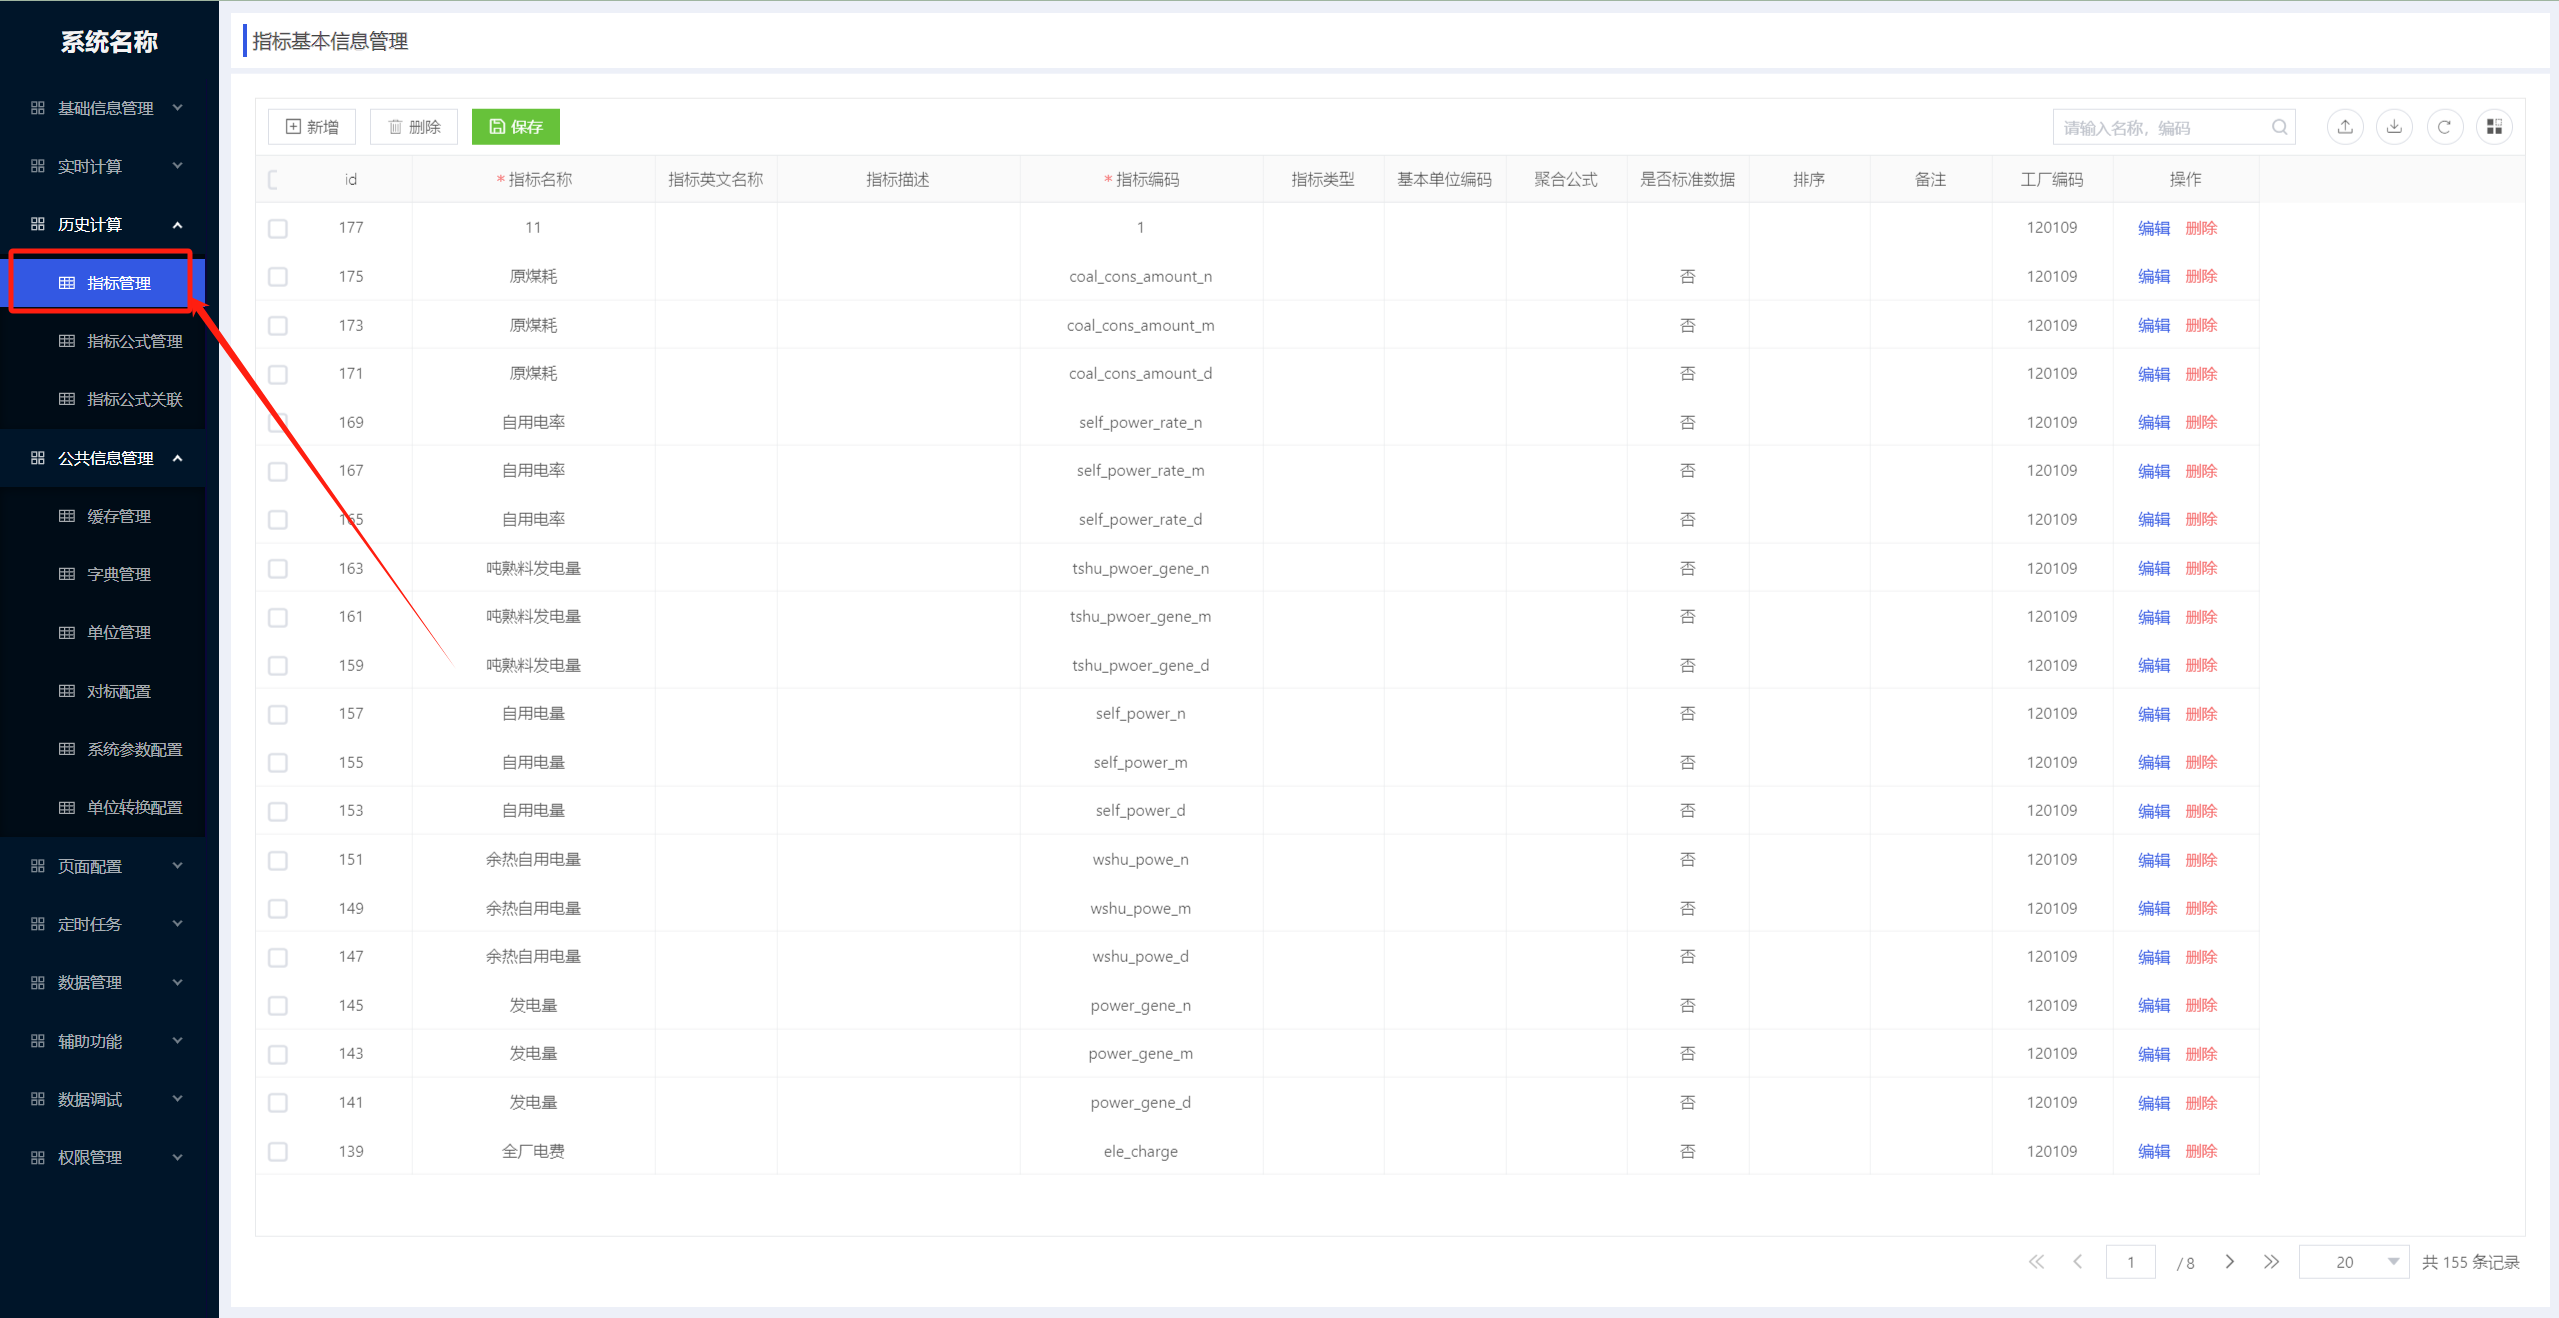Click the table icon beside 系统参数配置

coord(67,749)
